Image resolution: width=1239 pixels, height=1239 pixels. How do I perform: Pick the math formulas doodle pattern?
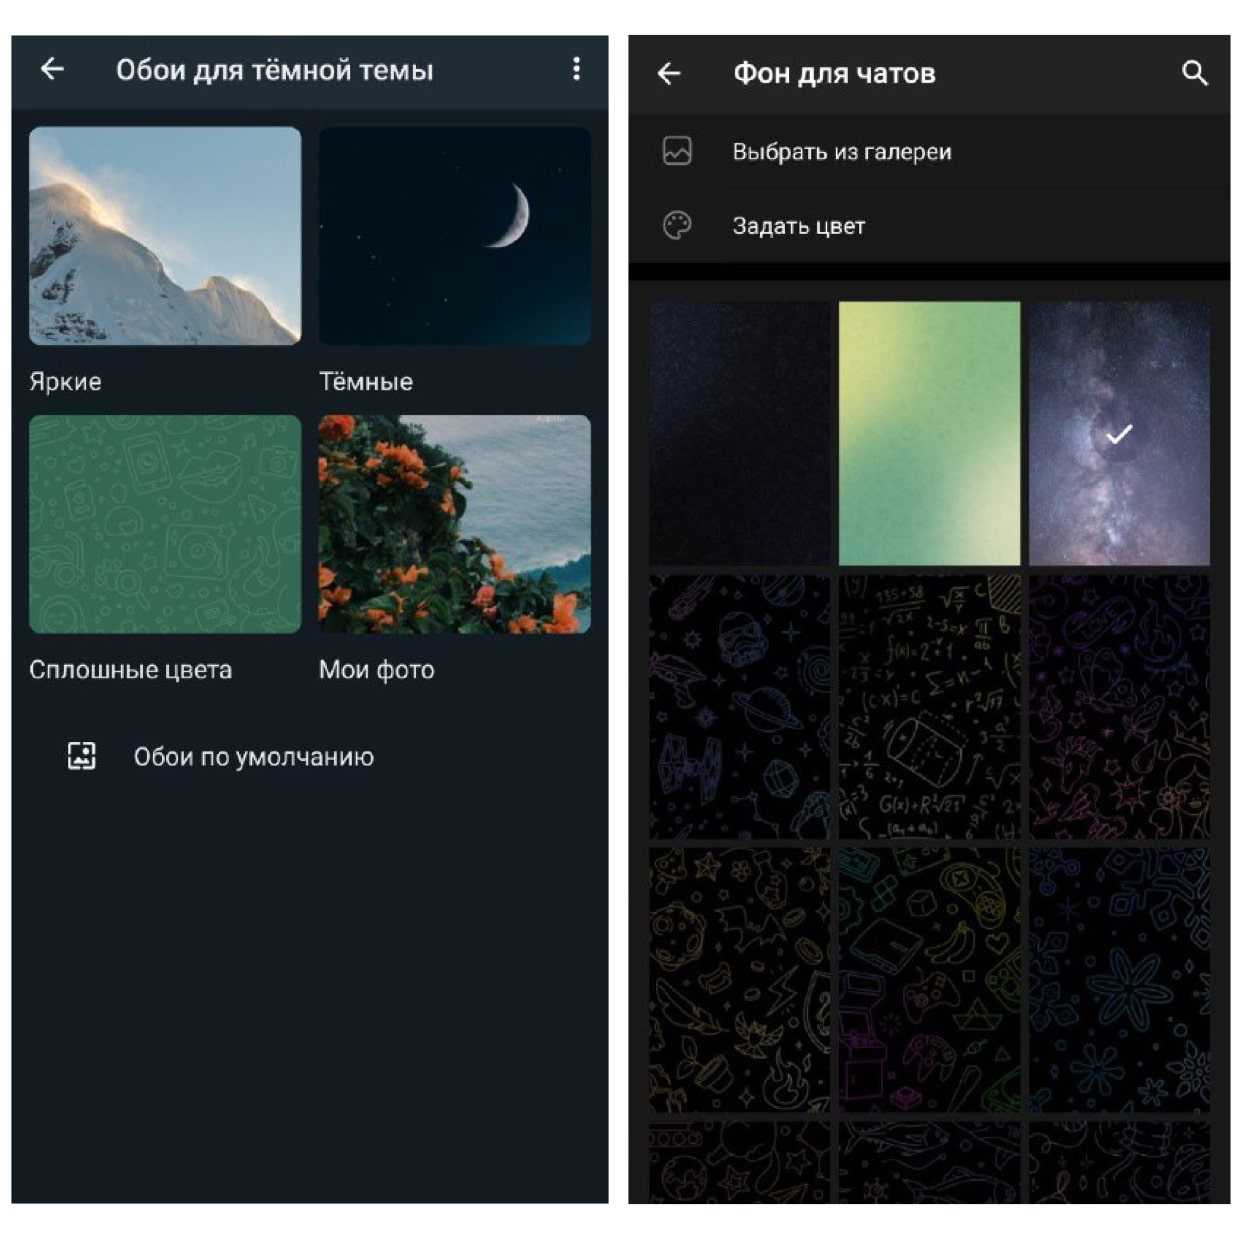coord(929,706)
